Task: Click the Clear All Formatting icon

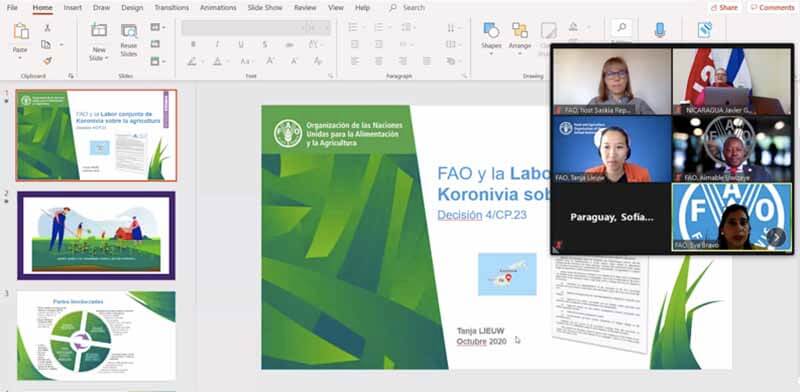Action: click(x=318, y=61)
